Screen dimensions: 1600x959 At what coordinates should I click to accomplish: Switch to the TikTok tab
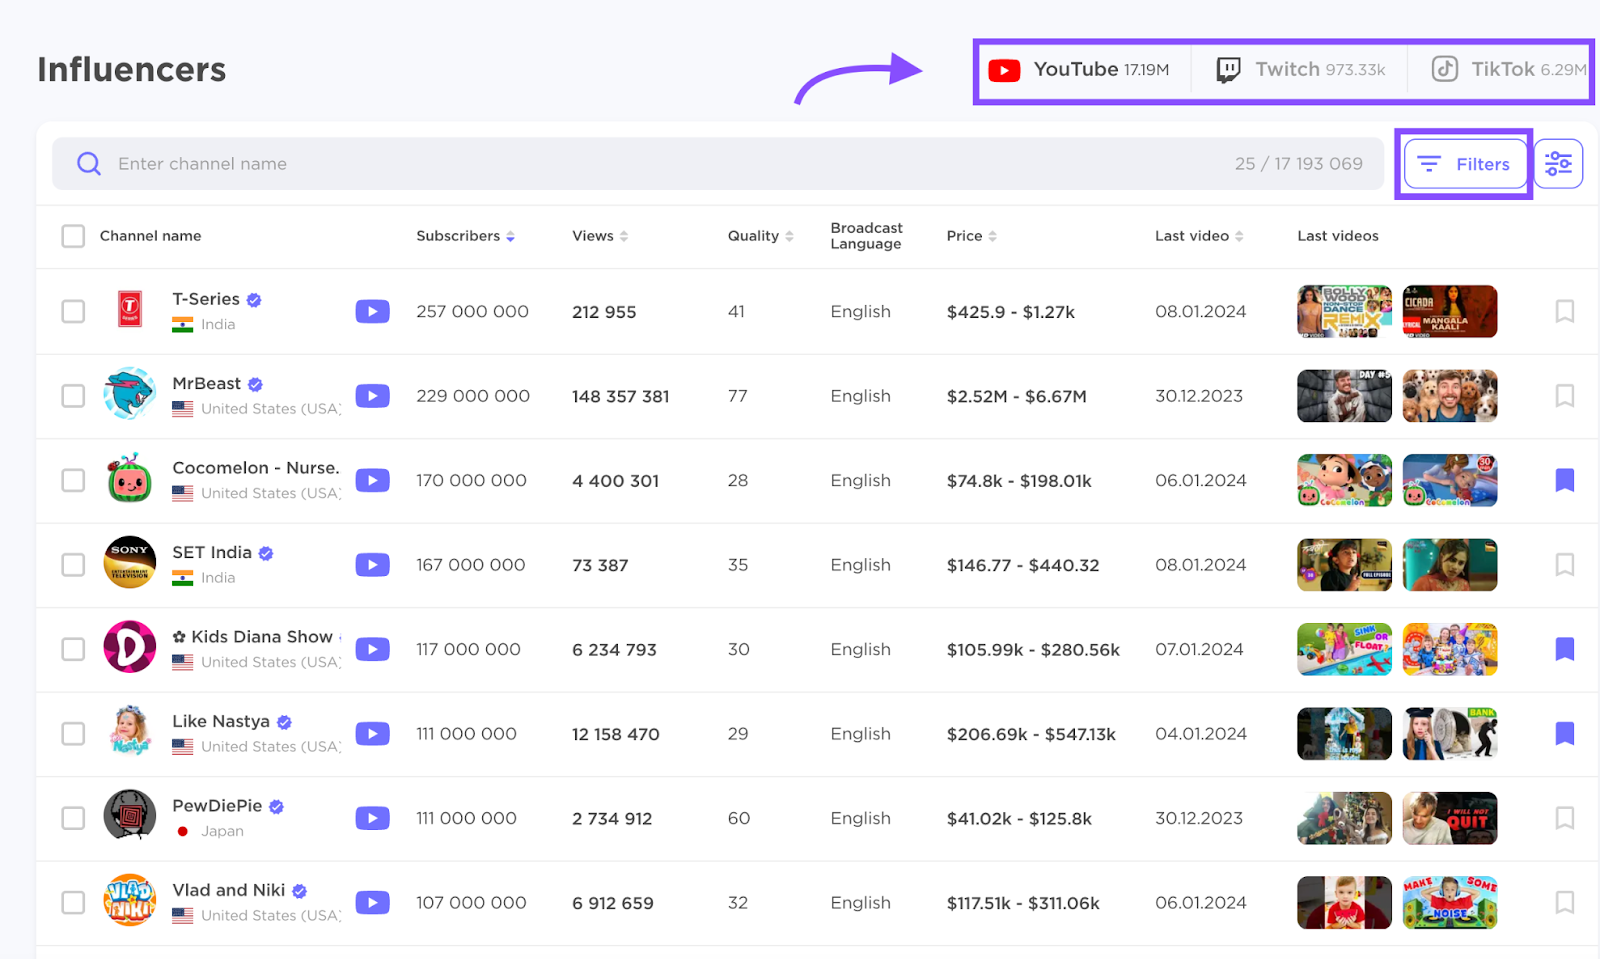(1508, 70)
